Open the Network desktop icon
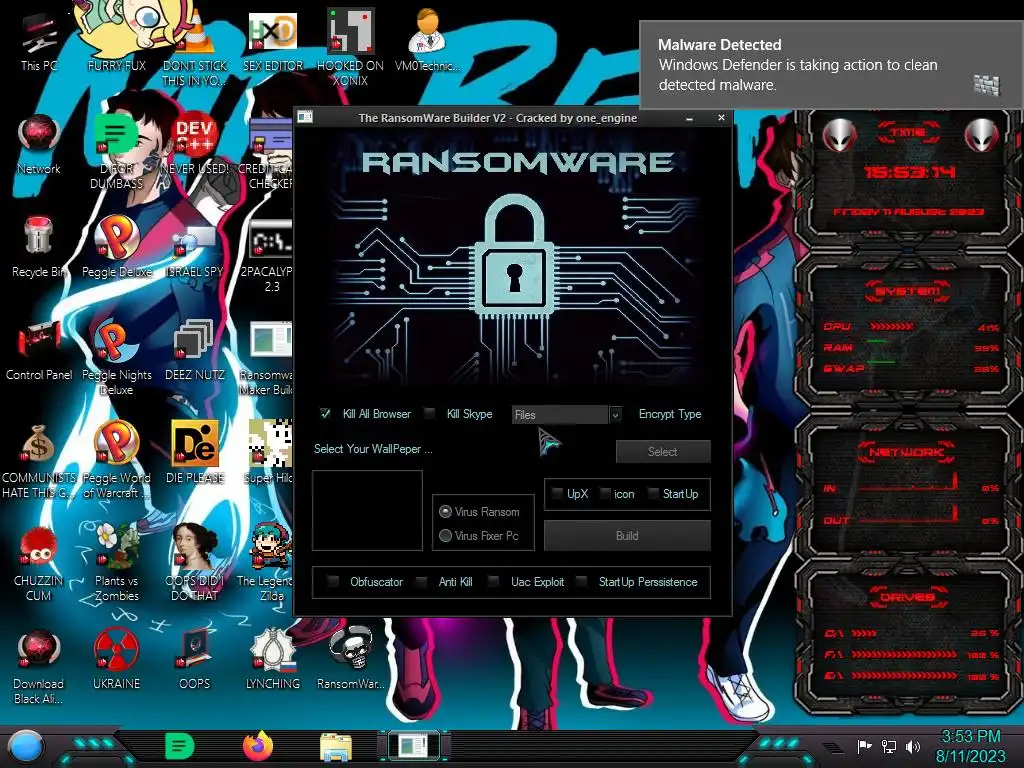Viewport: 1024px width, 768px height. click(39, 144)
